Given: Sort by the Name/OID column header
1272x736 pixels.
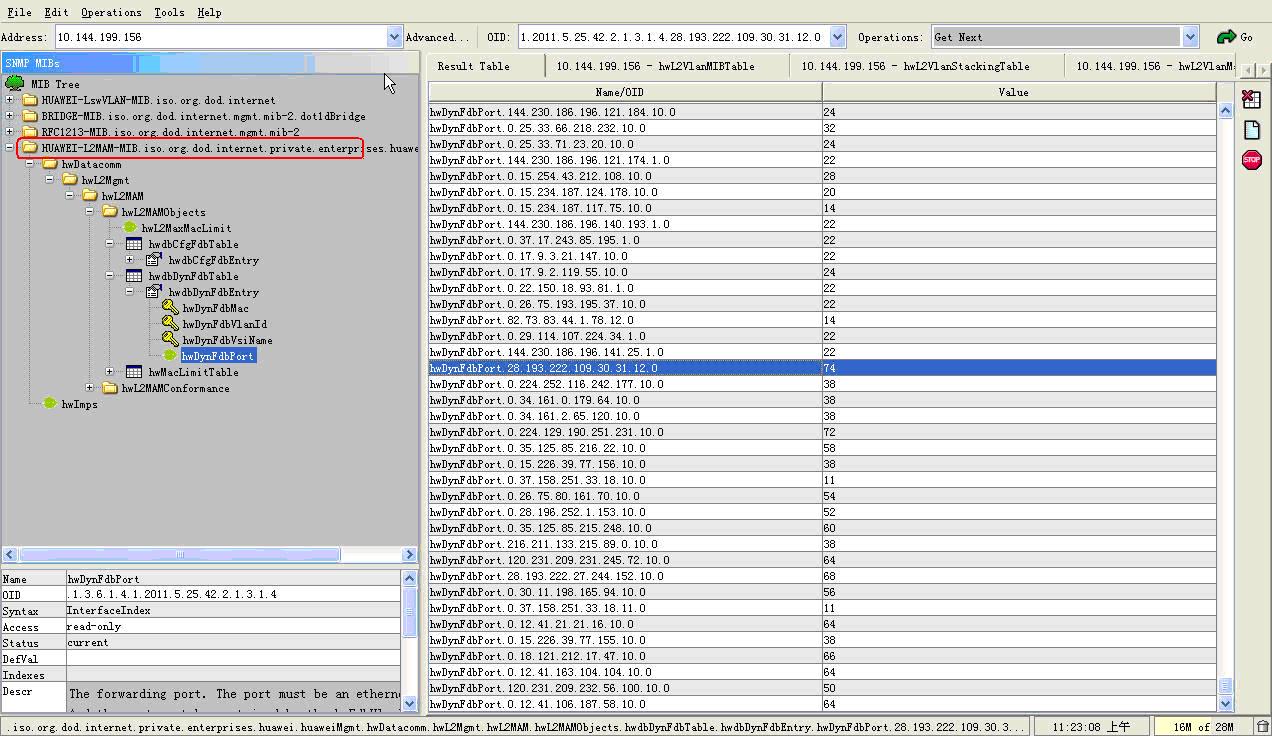Looking at the screenshot, I should click(626, 92).
